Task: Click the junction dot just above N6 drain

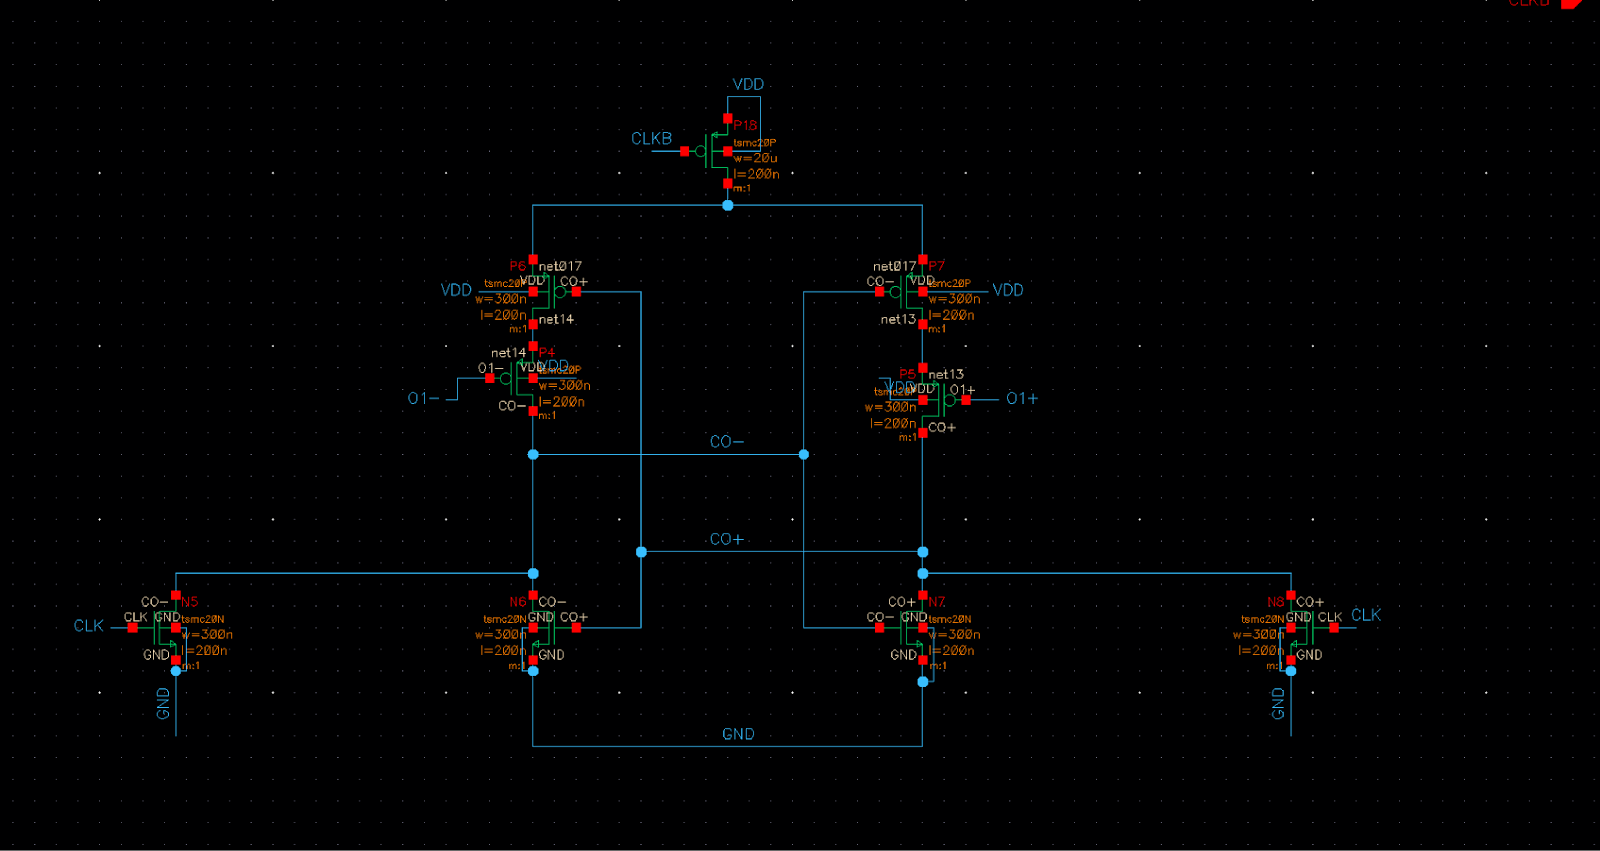Action: tap(533, 573)
